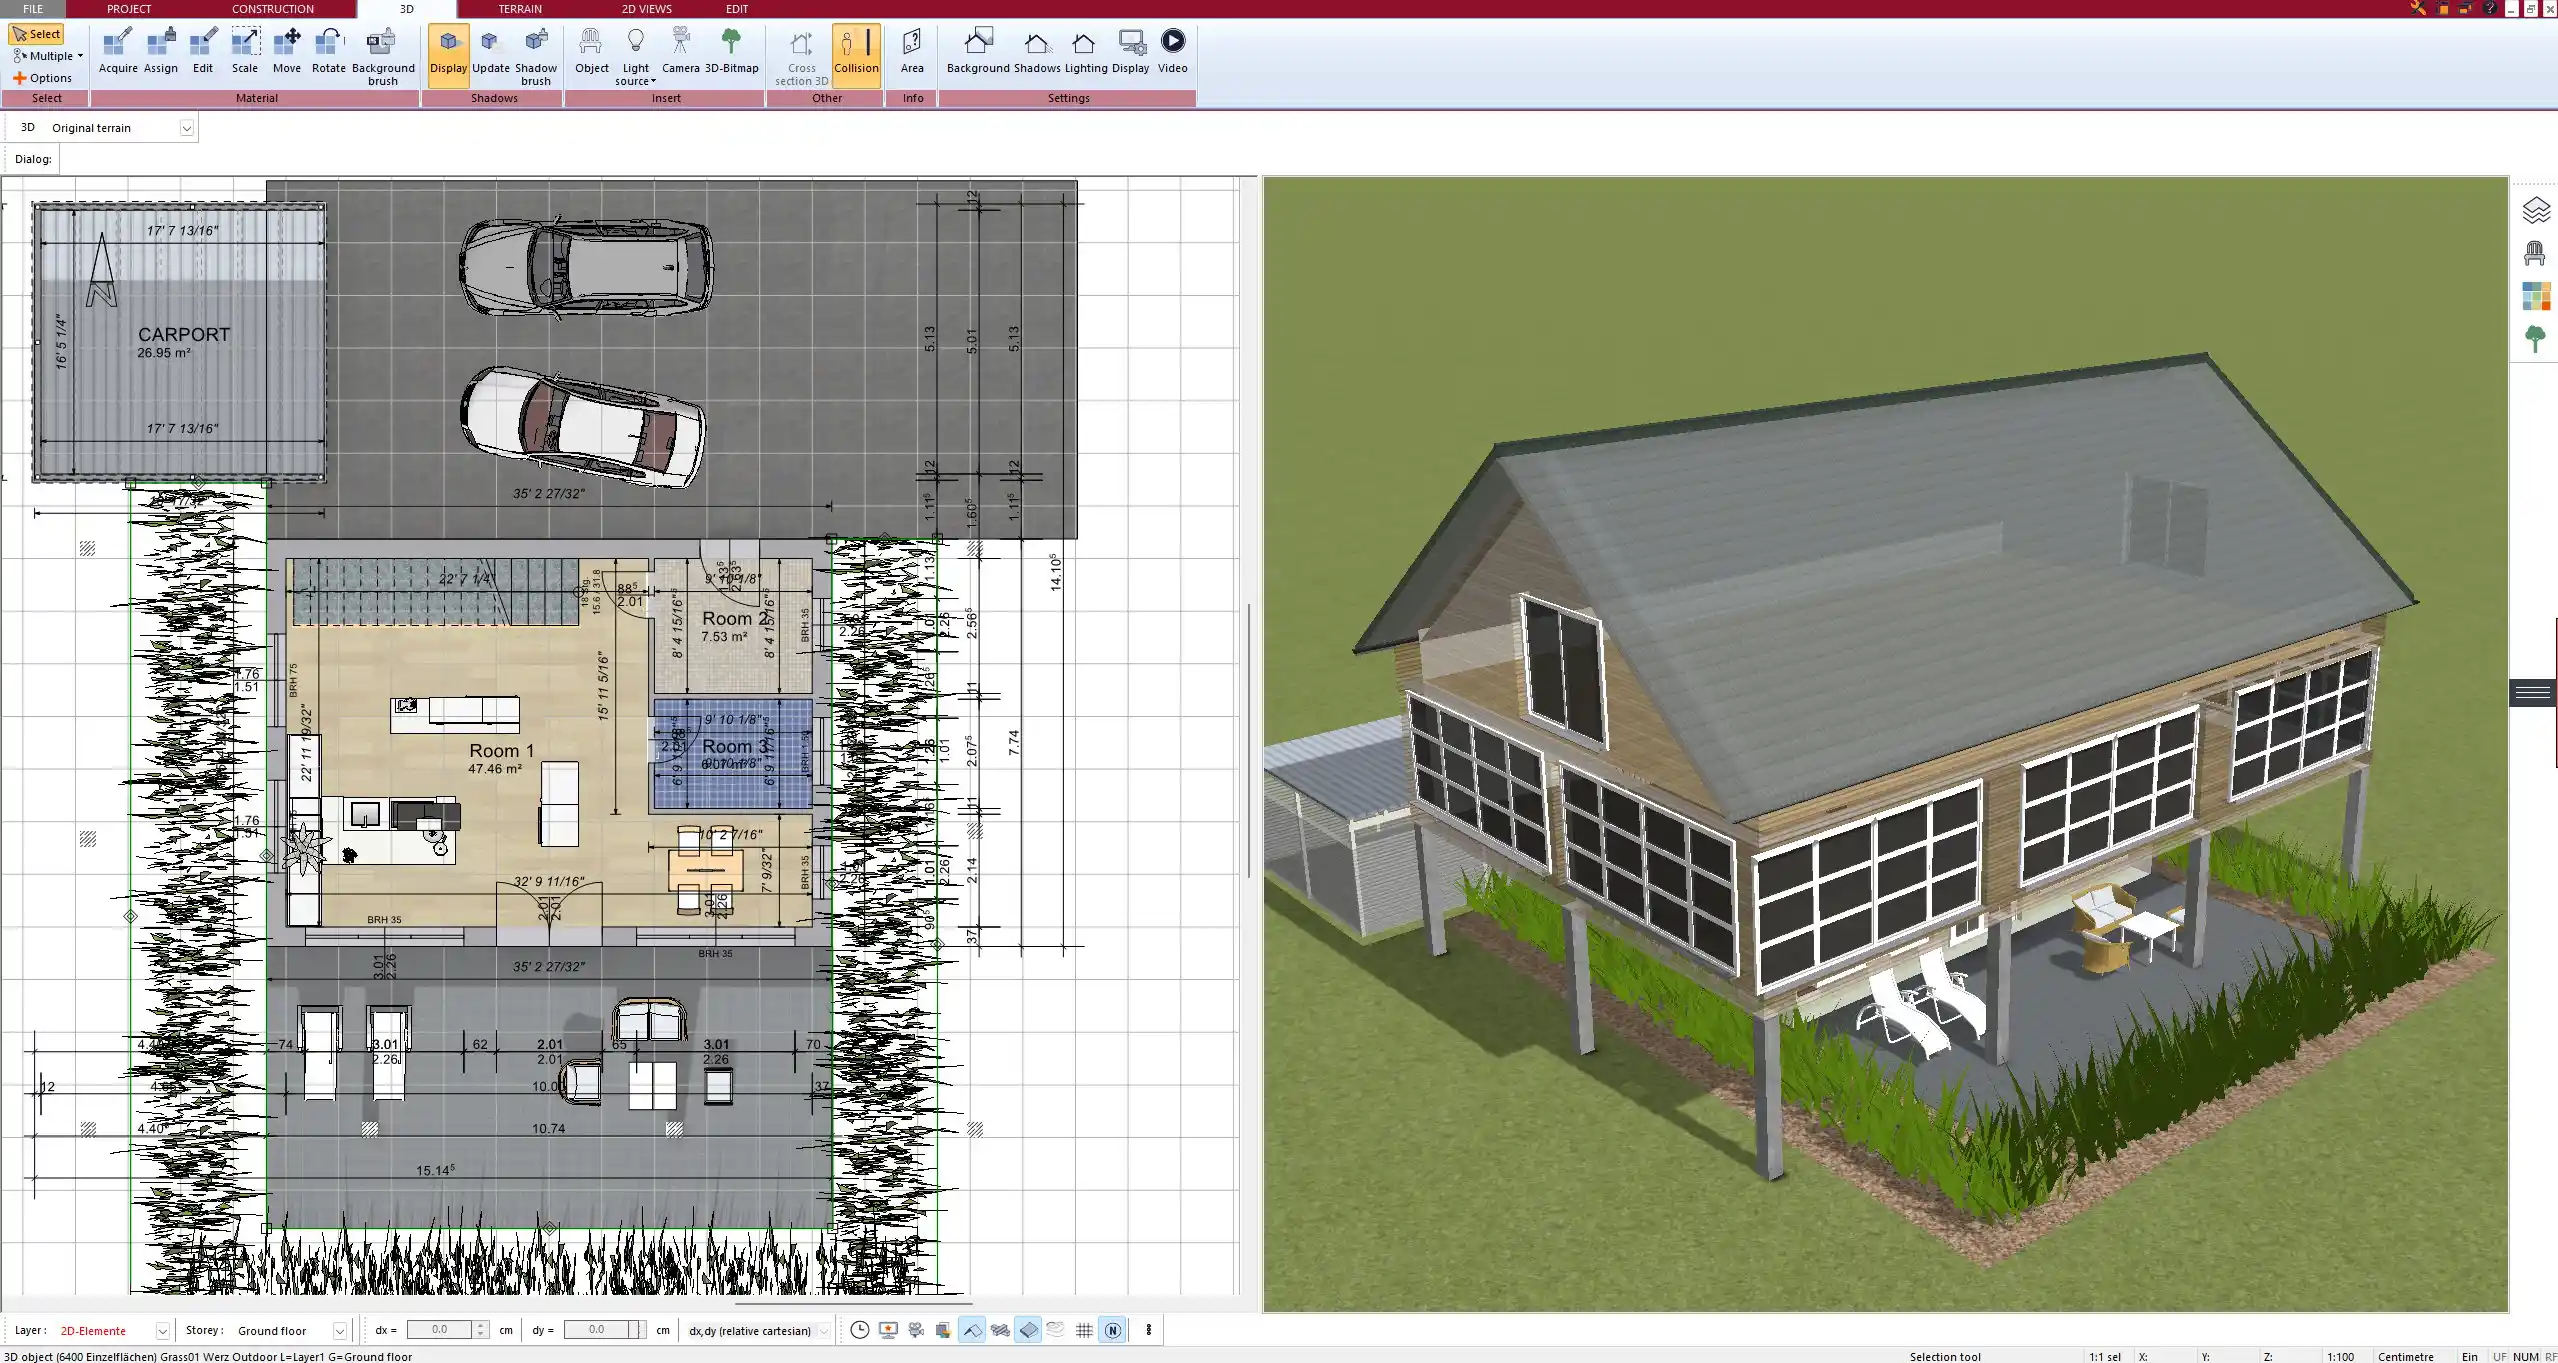This screenshot has height=1363, width=2558.
Task: Click the Background brush tool
Action: coord(382,55)
